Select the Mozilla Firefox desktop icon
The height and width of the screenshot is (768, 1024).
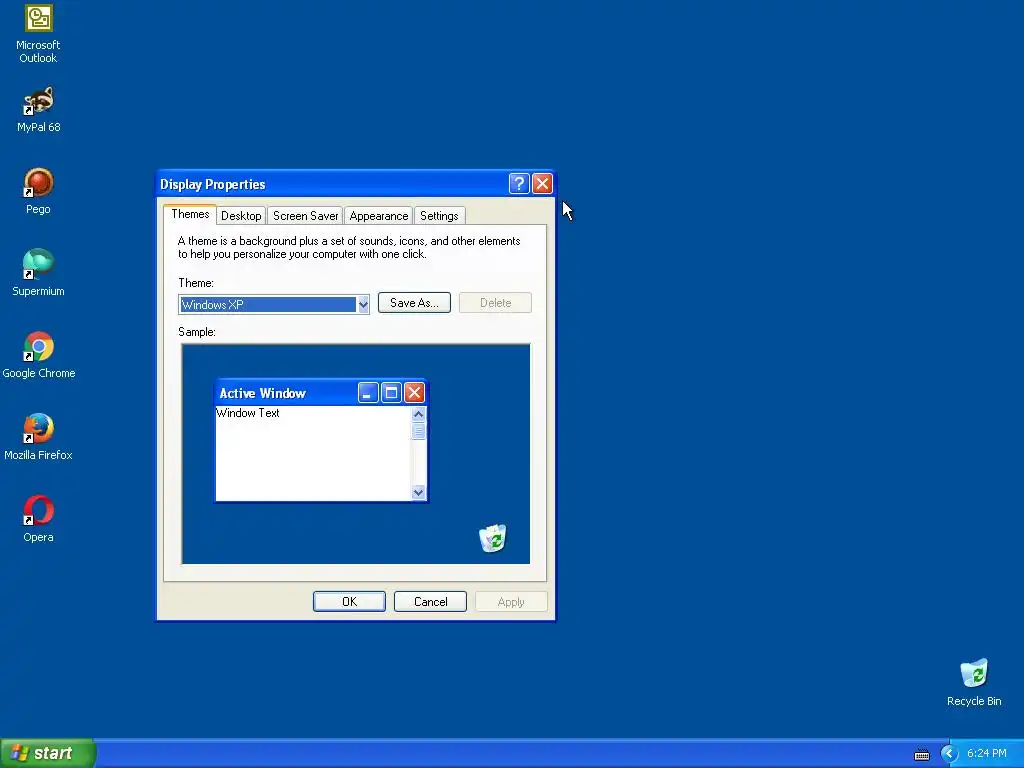(38, 437)
